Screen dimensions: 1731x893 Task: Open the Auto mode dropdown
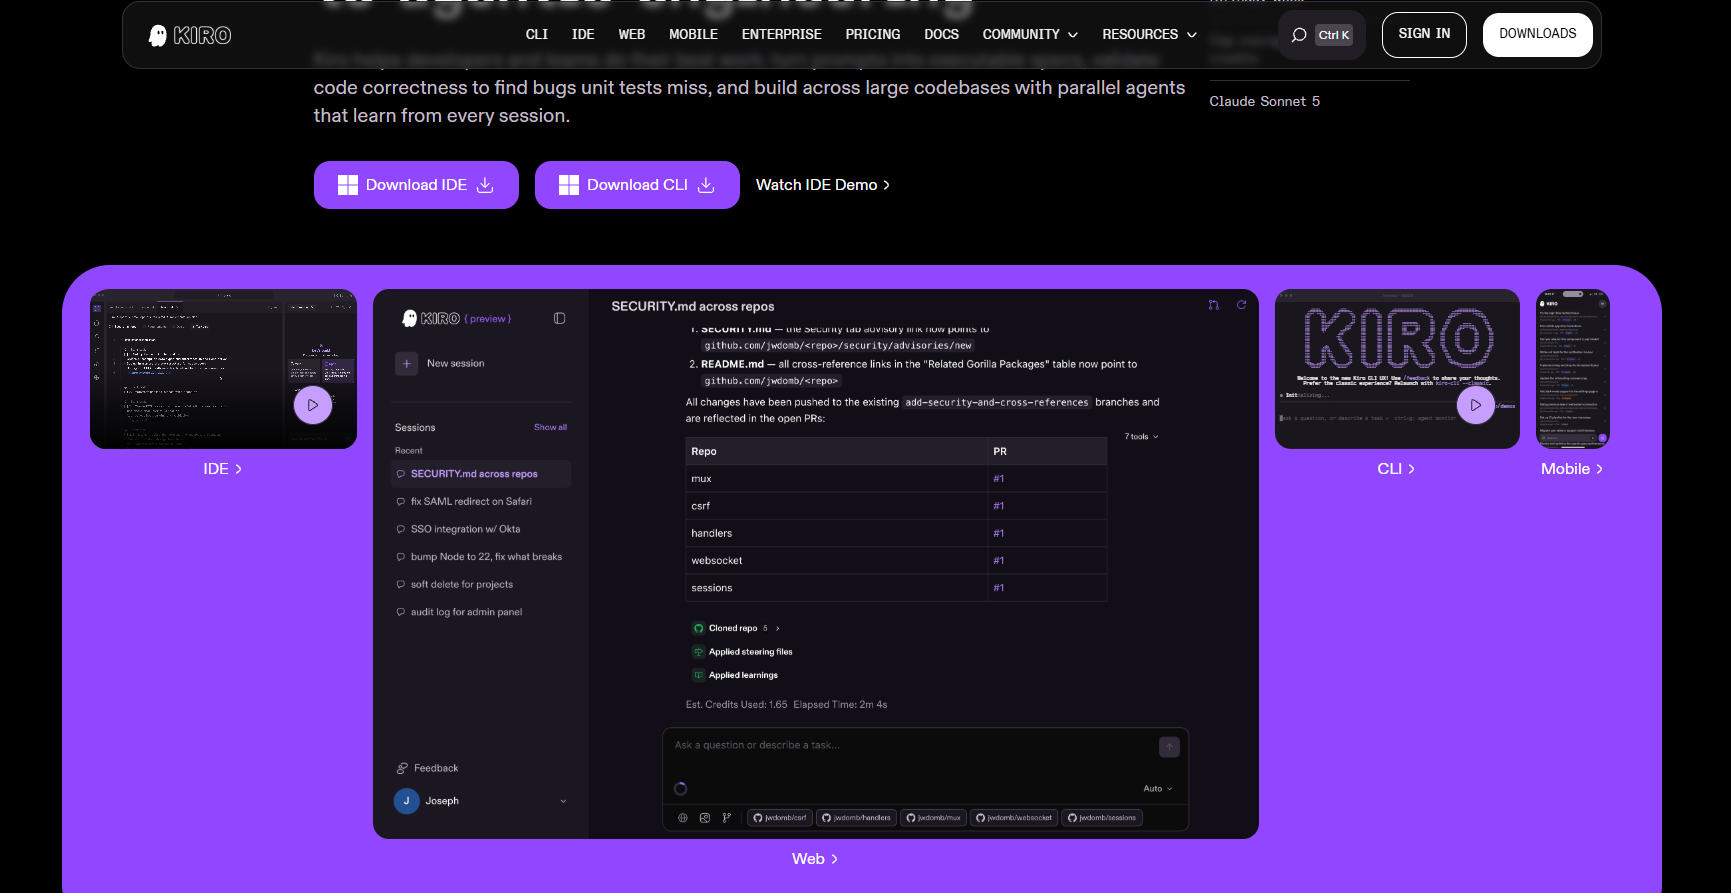(x=1158, y=789)
